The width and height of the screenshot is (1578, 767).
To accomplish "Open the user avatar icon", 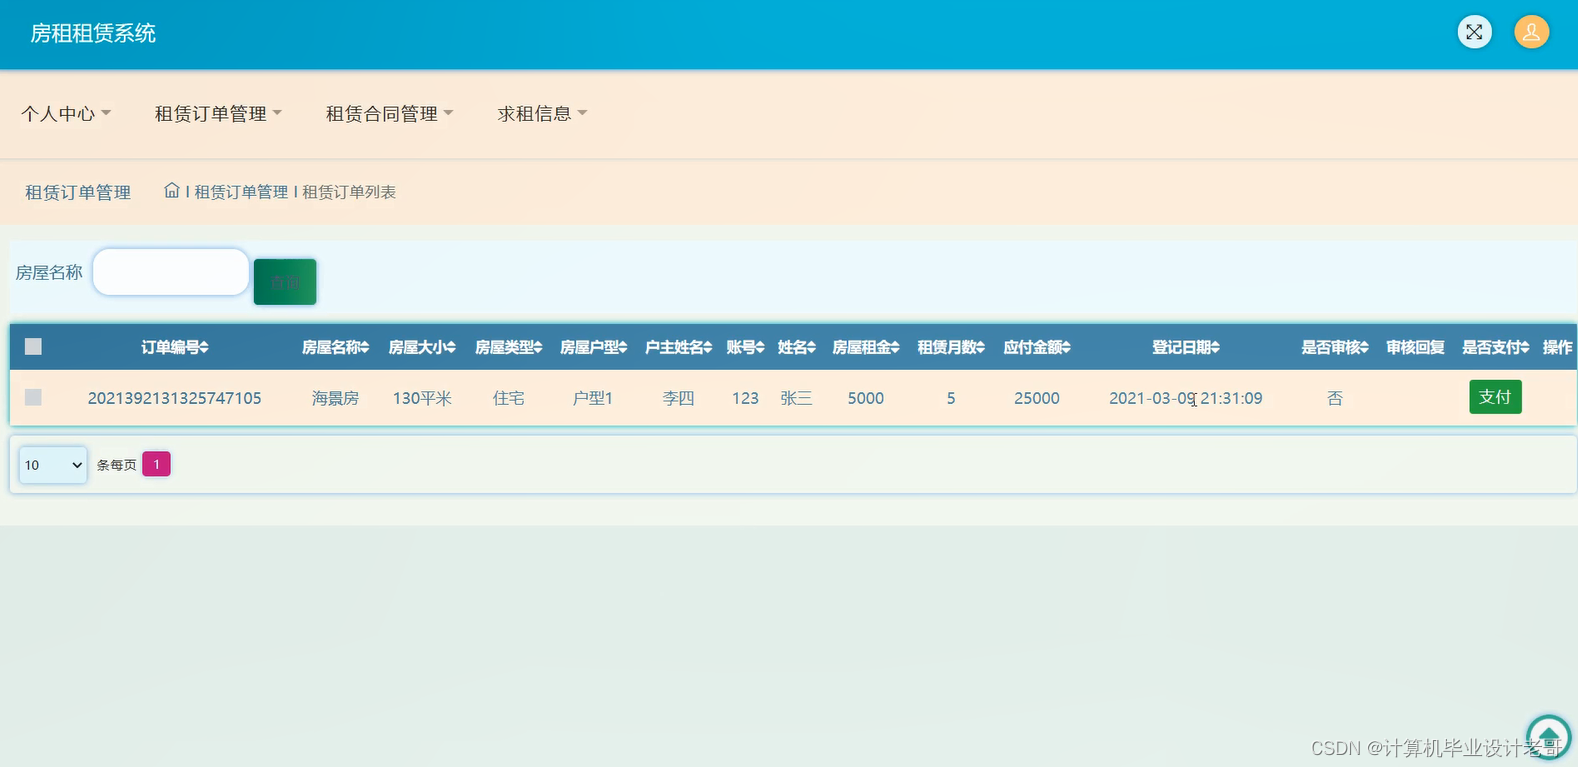I will click(1531, 32).
